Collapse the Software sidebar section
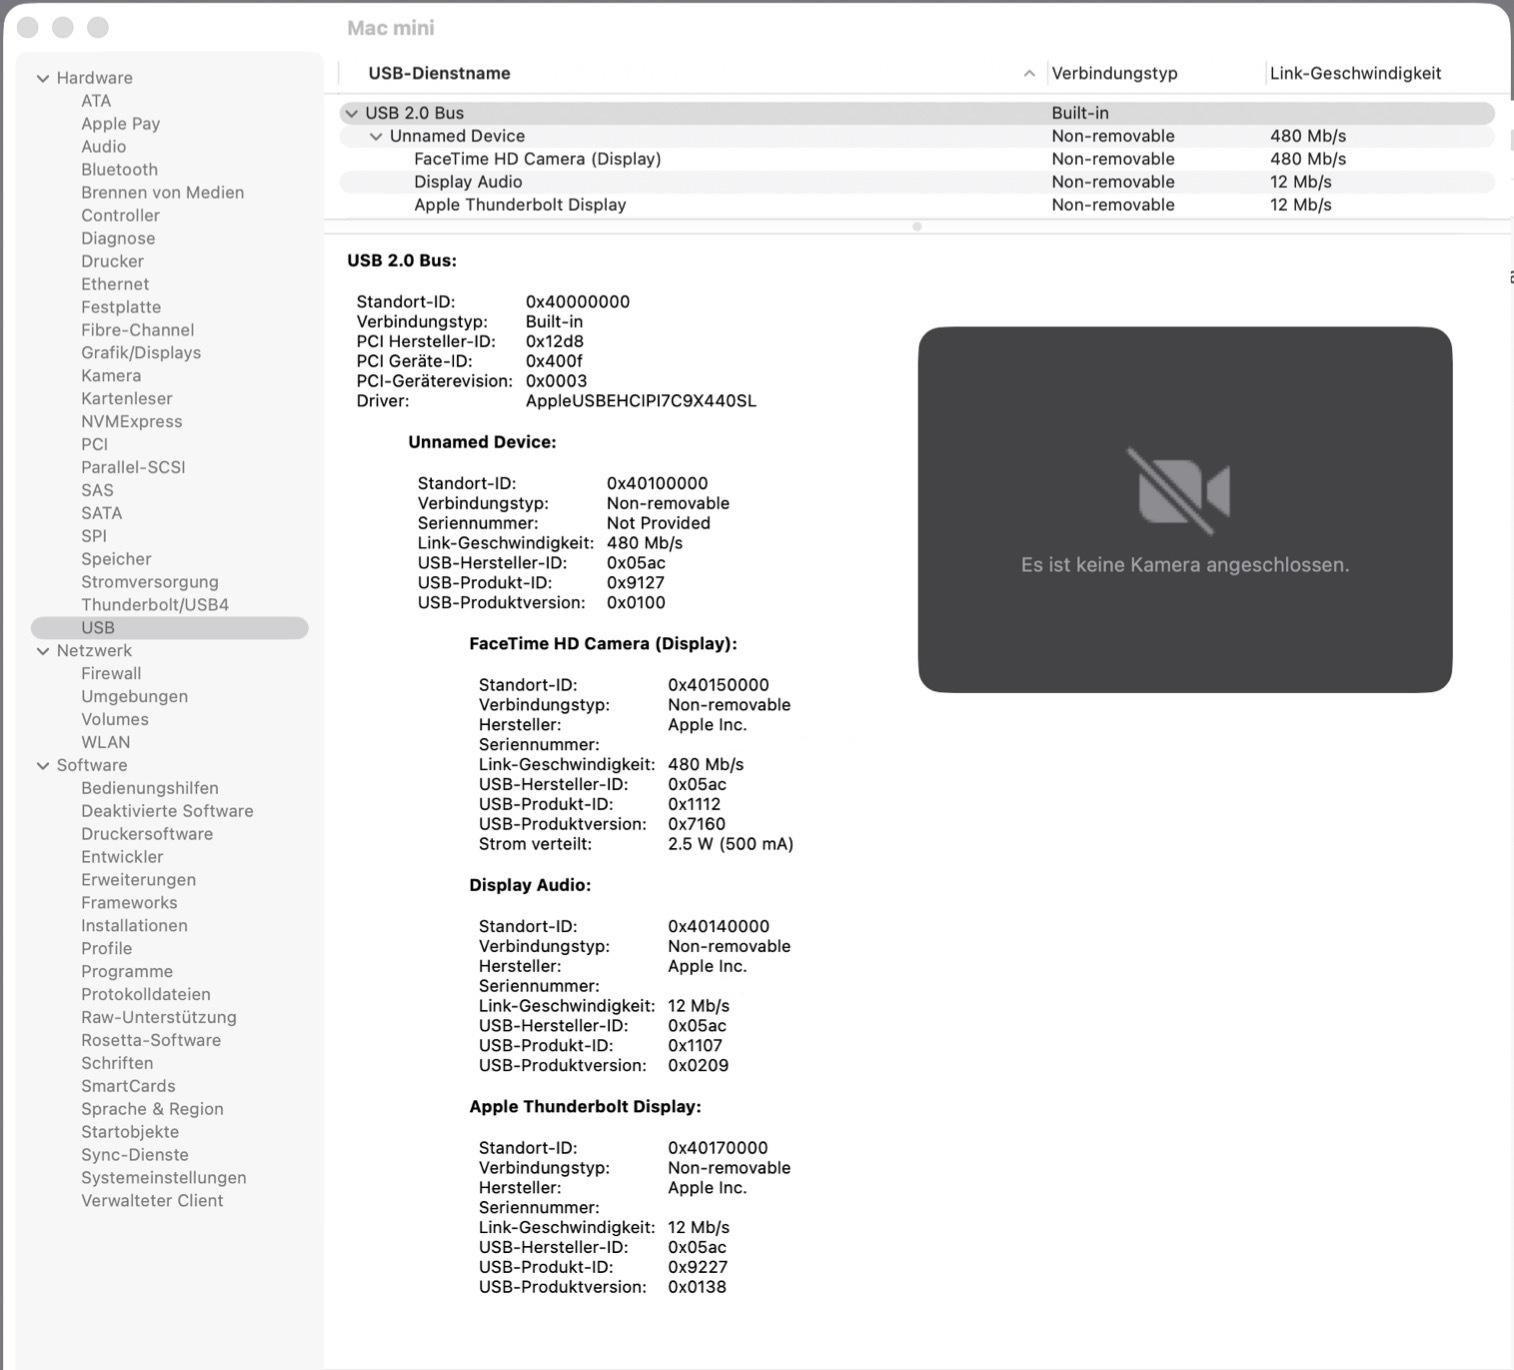This screenshot has width=1514, height=1370. click(43, 766)
